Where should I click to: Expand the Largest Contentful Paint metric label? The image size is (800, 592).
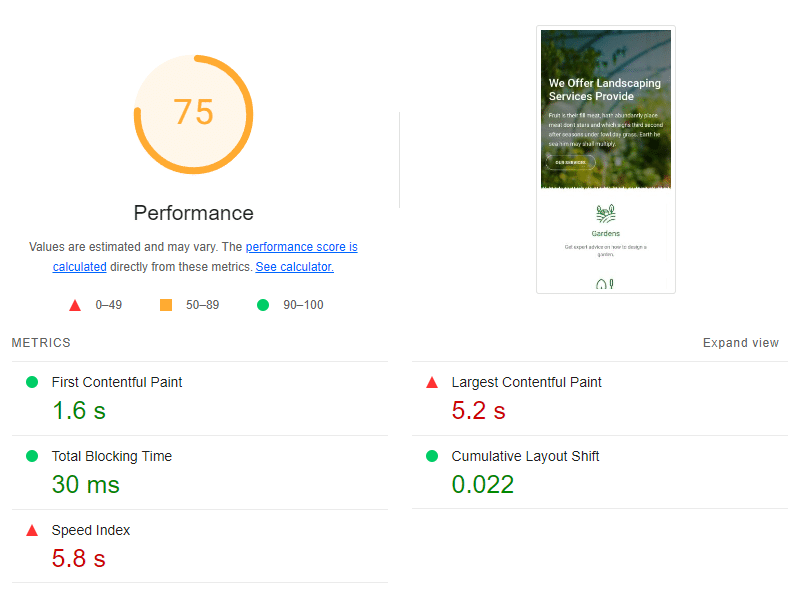[x=526, y=382]
